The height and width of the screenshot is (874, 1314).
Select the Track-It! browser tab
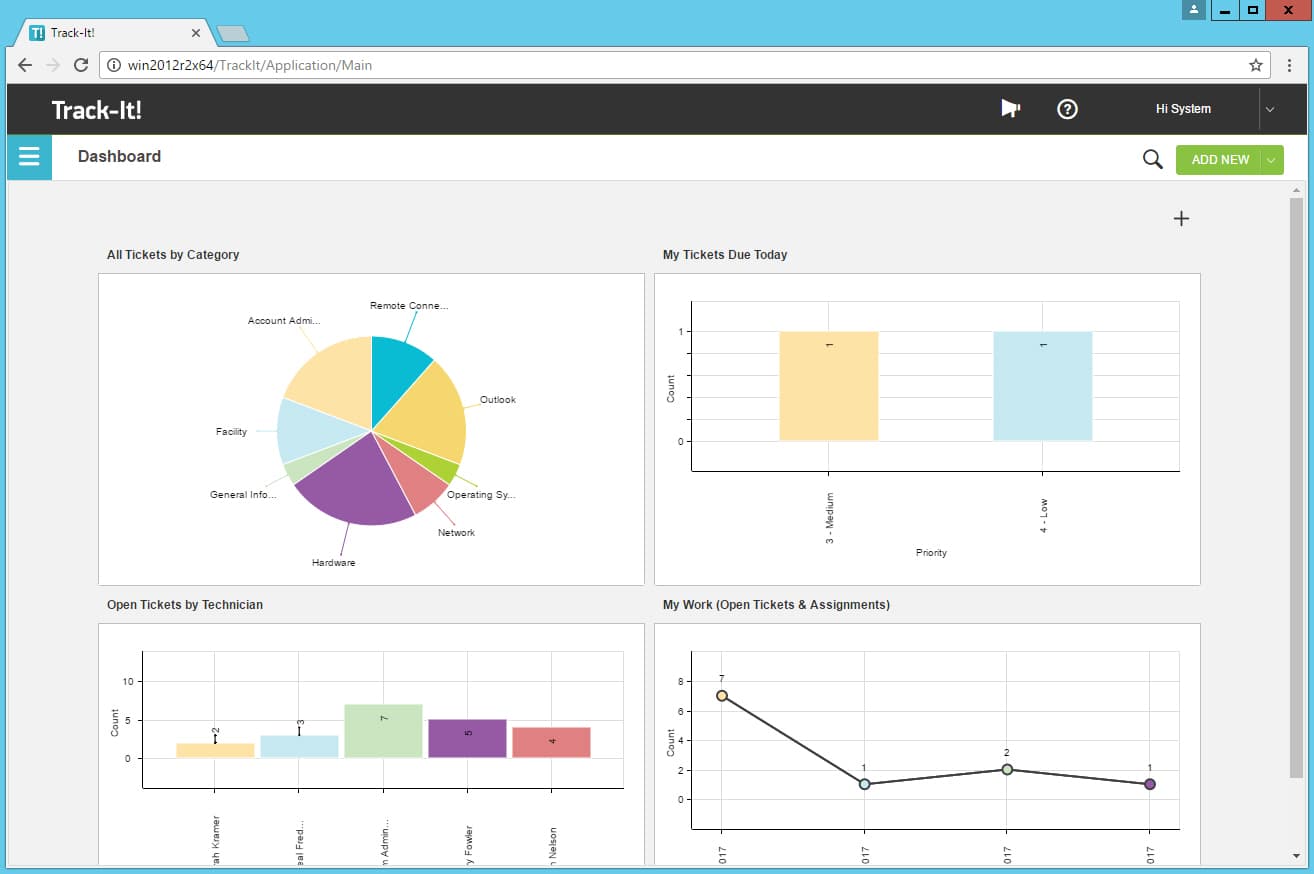110,33
